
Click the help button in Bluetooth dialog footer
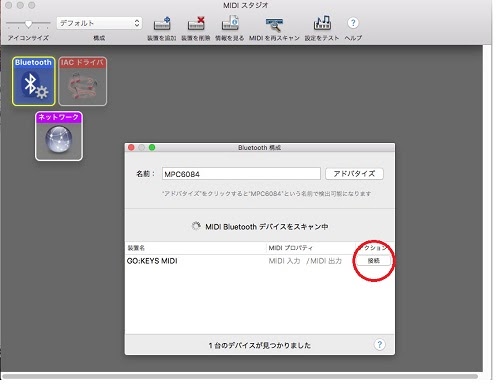pyautogui.click(x=379, y=345)
